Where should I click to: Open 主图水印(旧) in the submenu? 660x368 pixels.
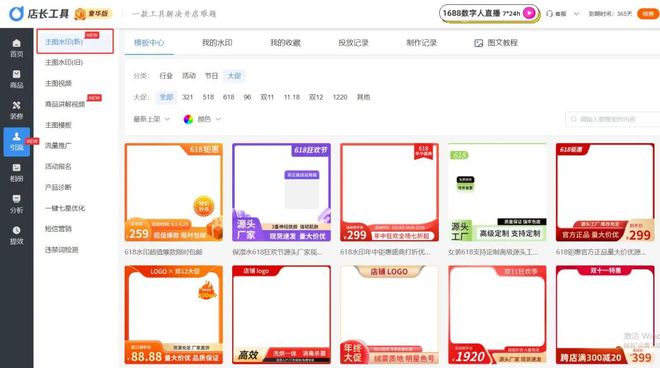(x=64, y=62)
